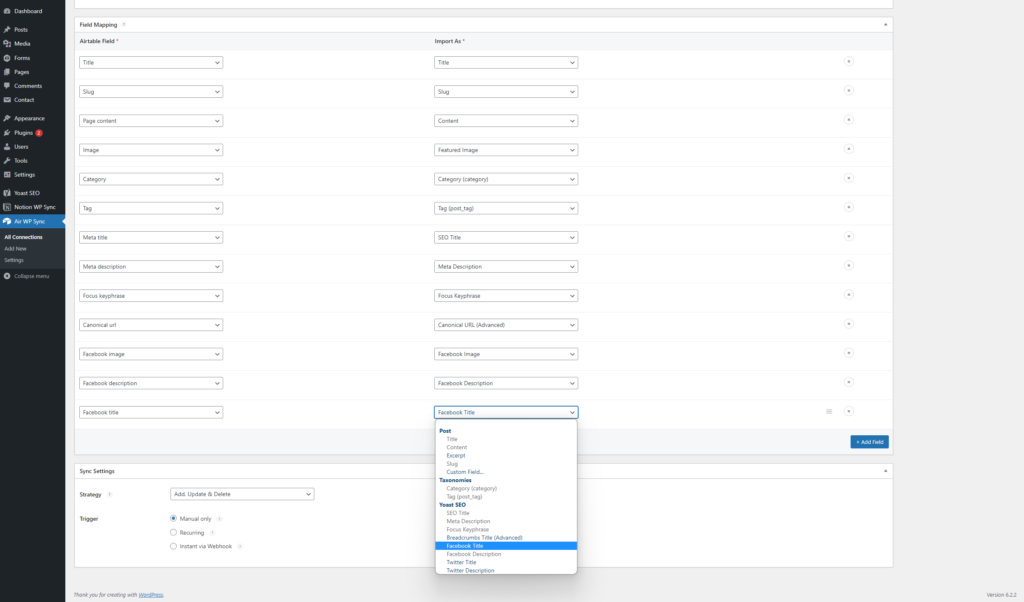This screenshot has height=602, width=1024.
Task: Remove the Focus keyphrase mapping row
Action: coord(848,294)
